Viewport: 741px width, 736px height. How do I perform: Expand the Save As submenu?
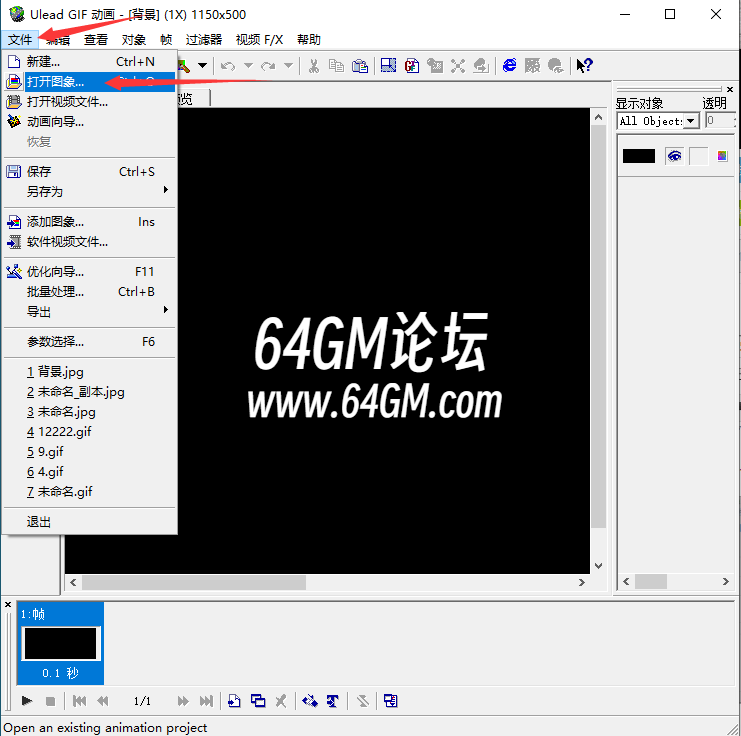tap(89, 191)
